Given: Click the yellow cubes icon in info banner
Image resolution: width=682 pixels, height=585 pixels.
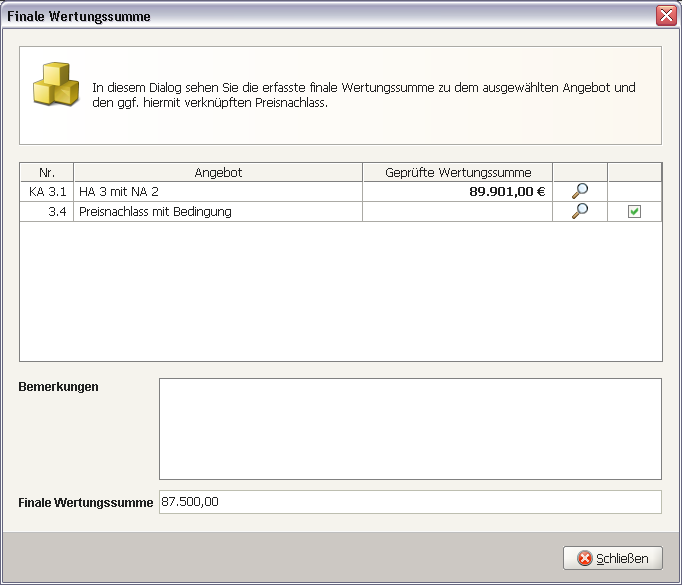Looking at the screenshot, I should [x=55, y=84].
